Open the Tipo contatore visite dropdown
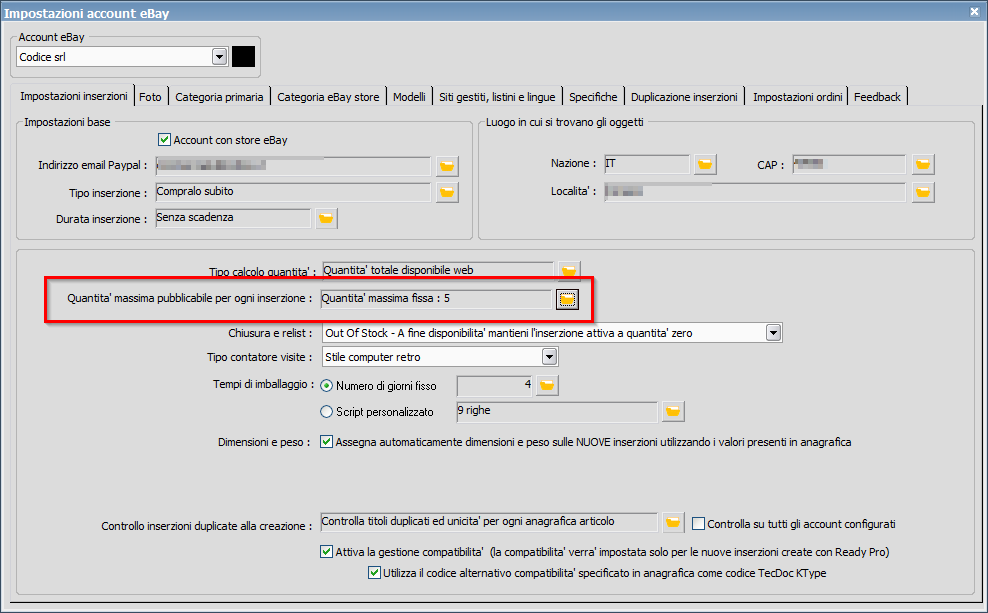Screen dimensions: 988x613 coord(549,357)
